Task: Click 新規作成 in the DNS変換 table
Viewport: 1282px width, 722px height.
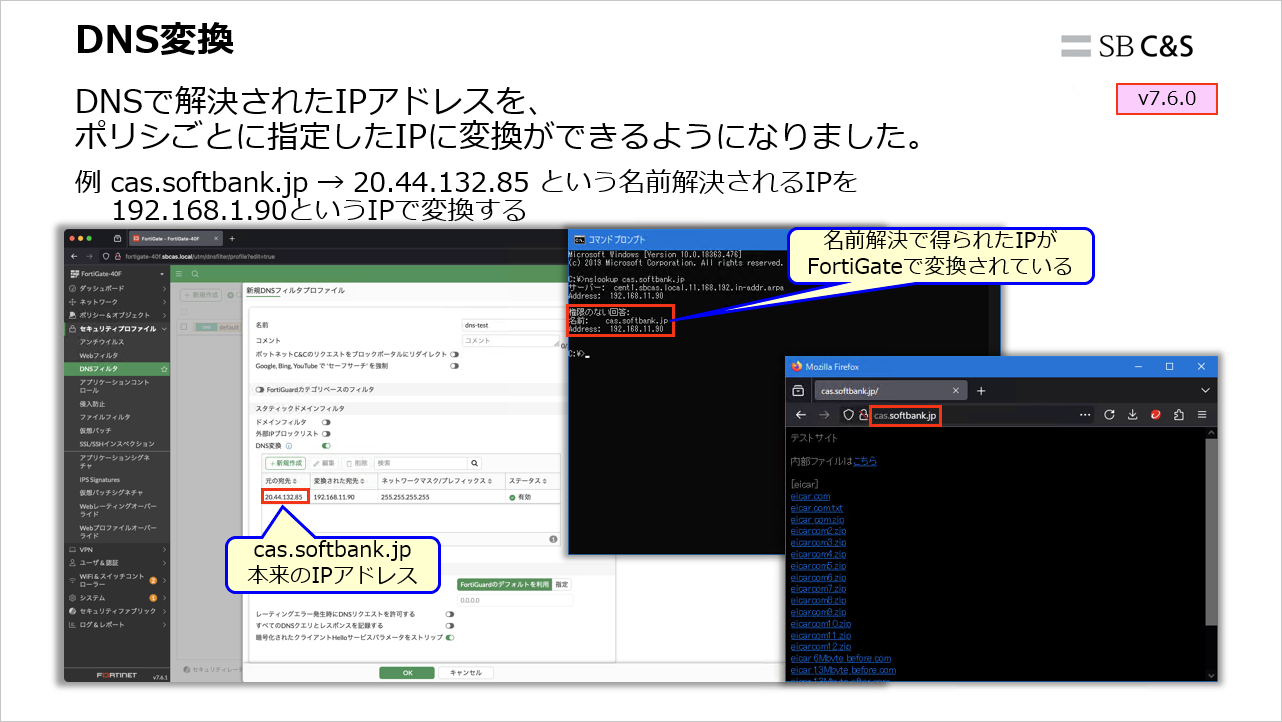Action: [285, 463]
